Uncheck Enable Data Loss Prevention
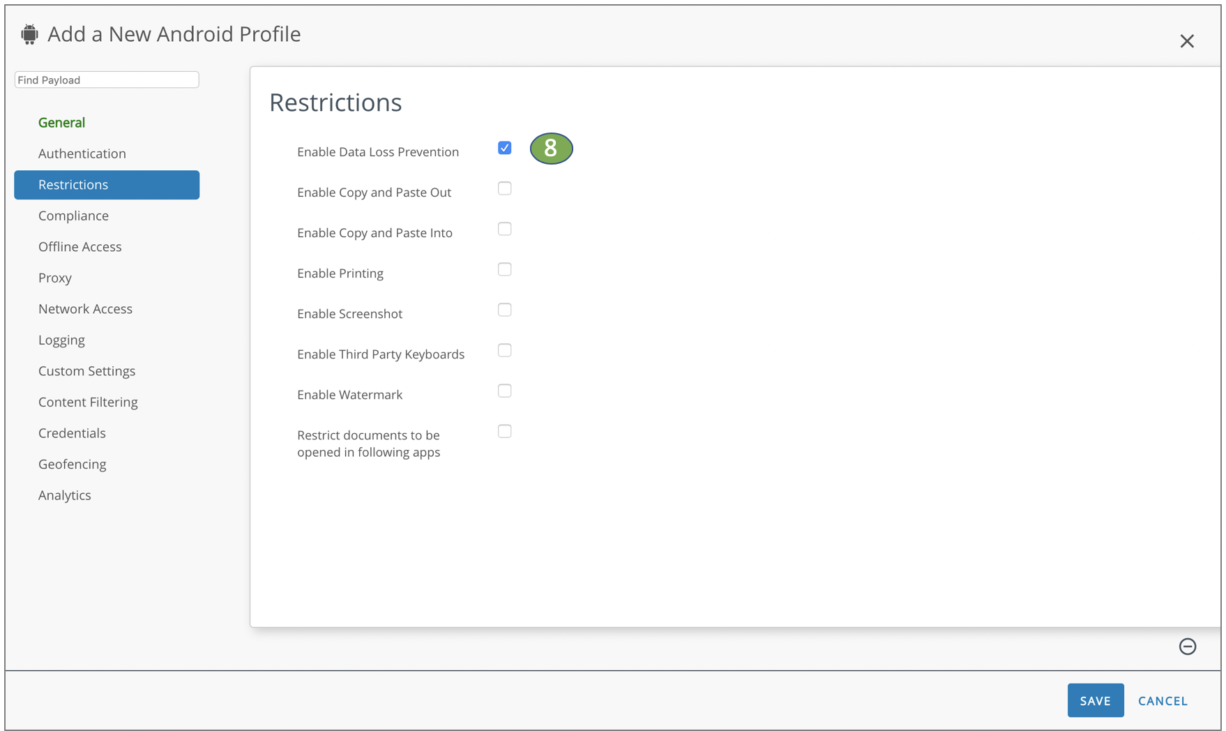The image size is (1226, 731). click(x=505, y=147)
